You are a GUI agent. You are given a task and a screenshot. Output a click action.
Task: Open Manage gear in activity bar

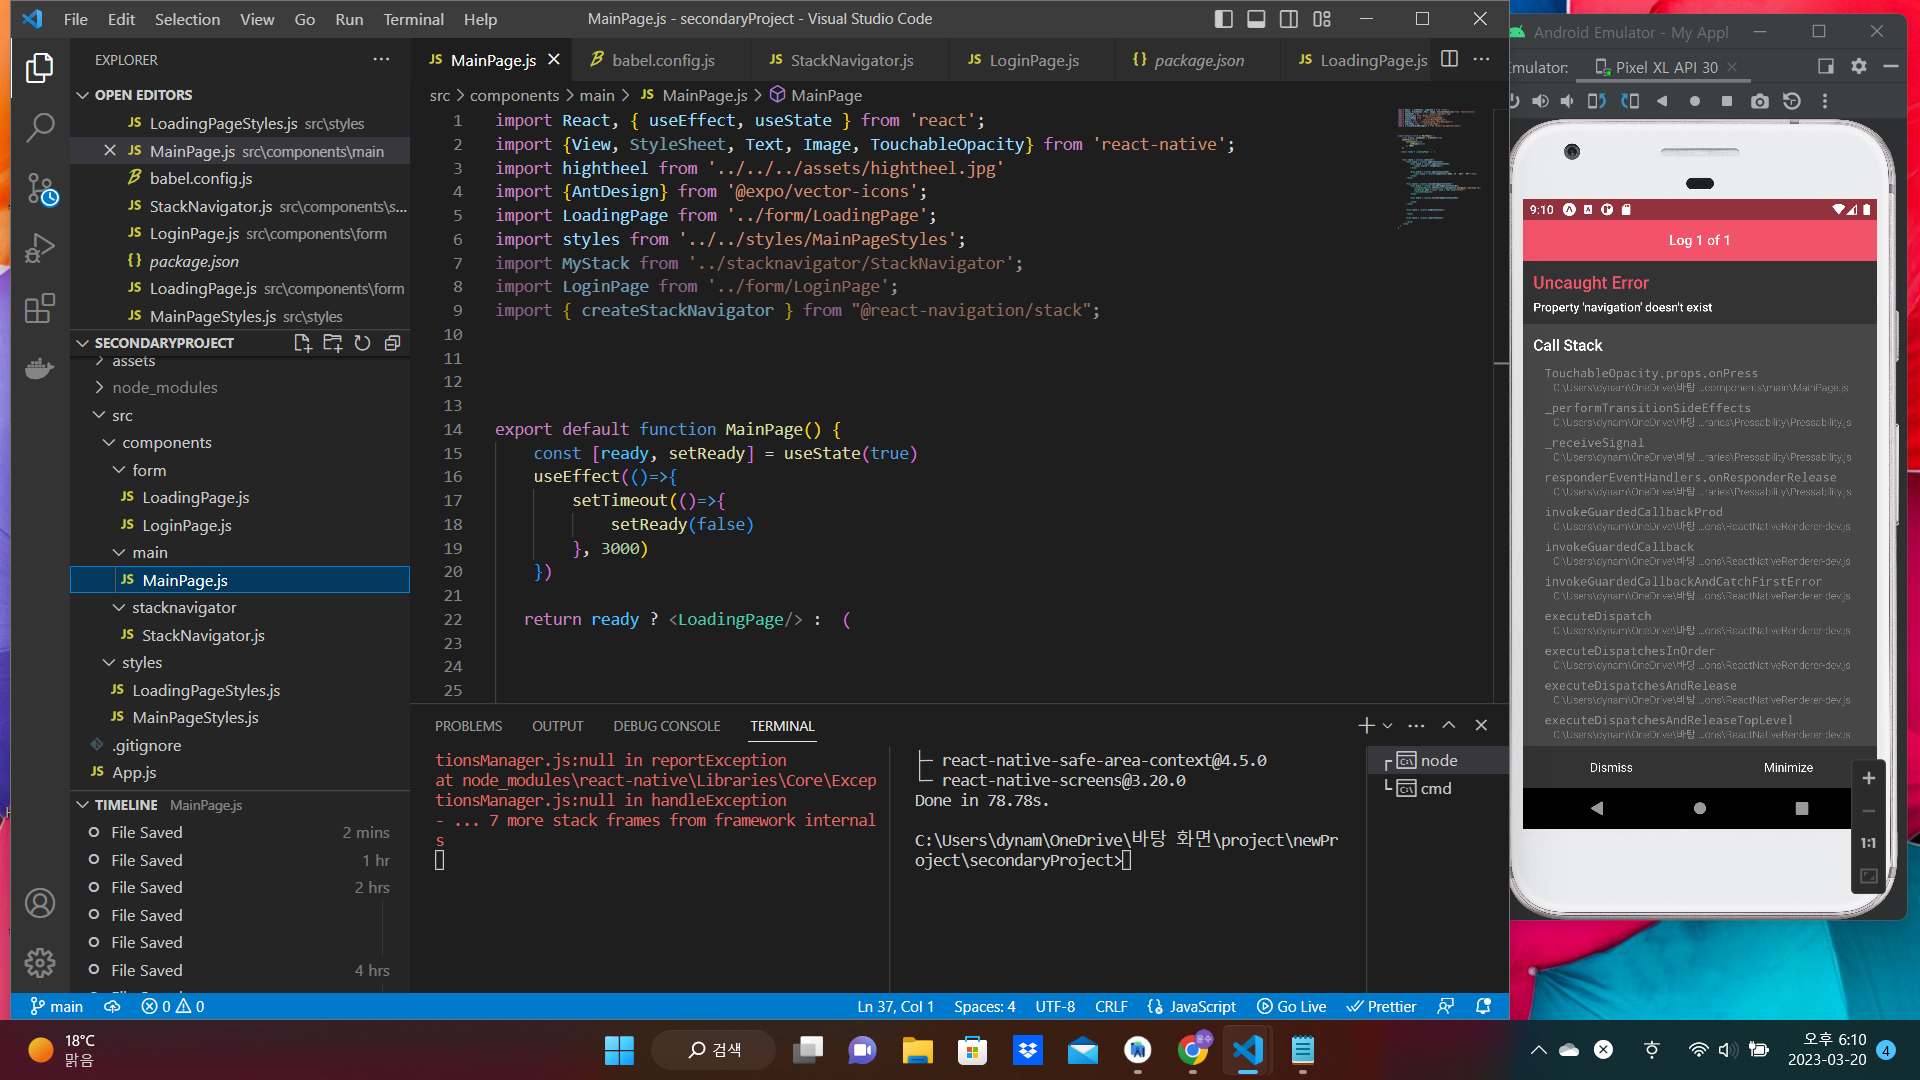(40, 963)
